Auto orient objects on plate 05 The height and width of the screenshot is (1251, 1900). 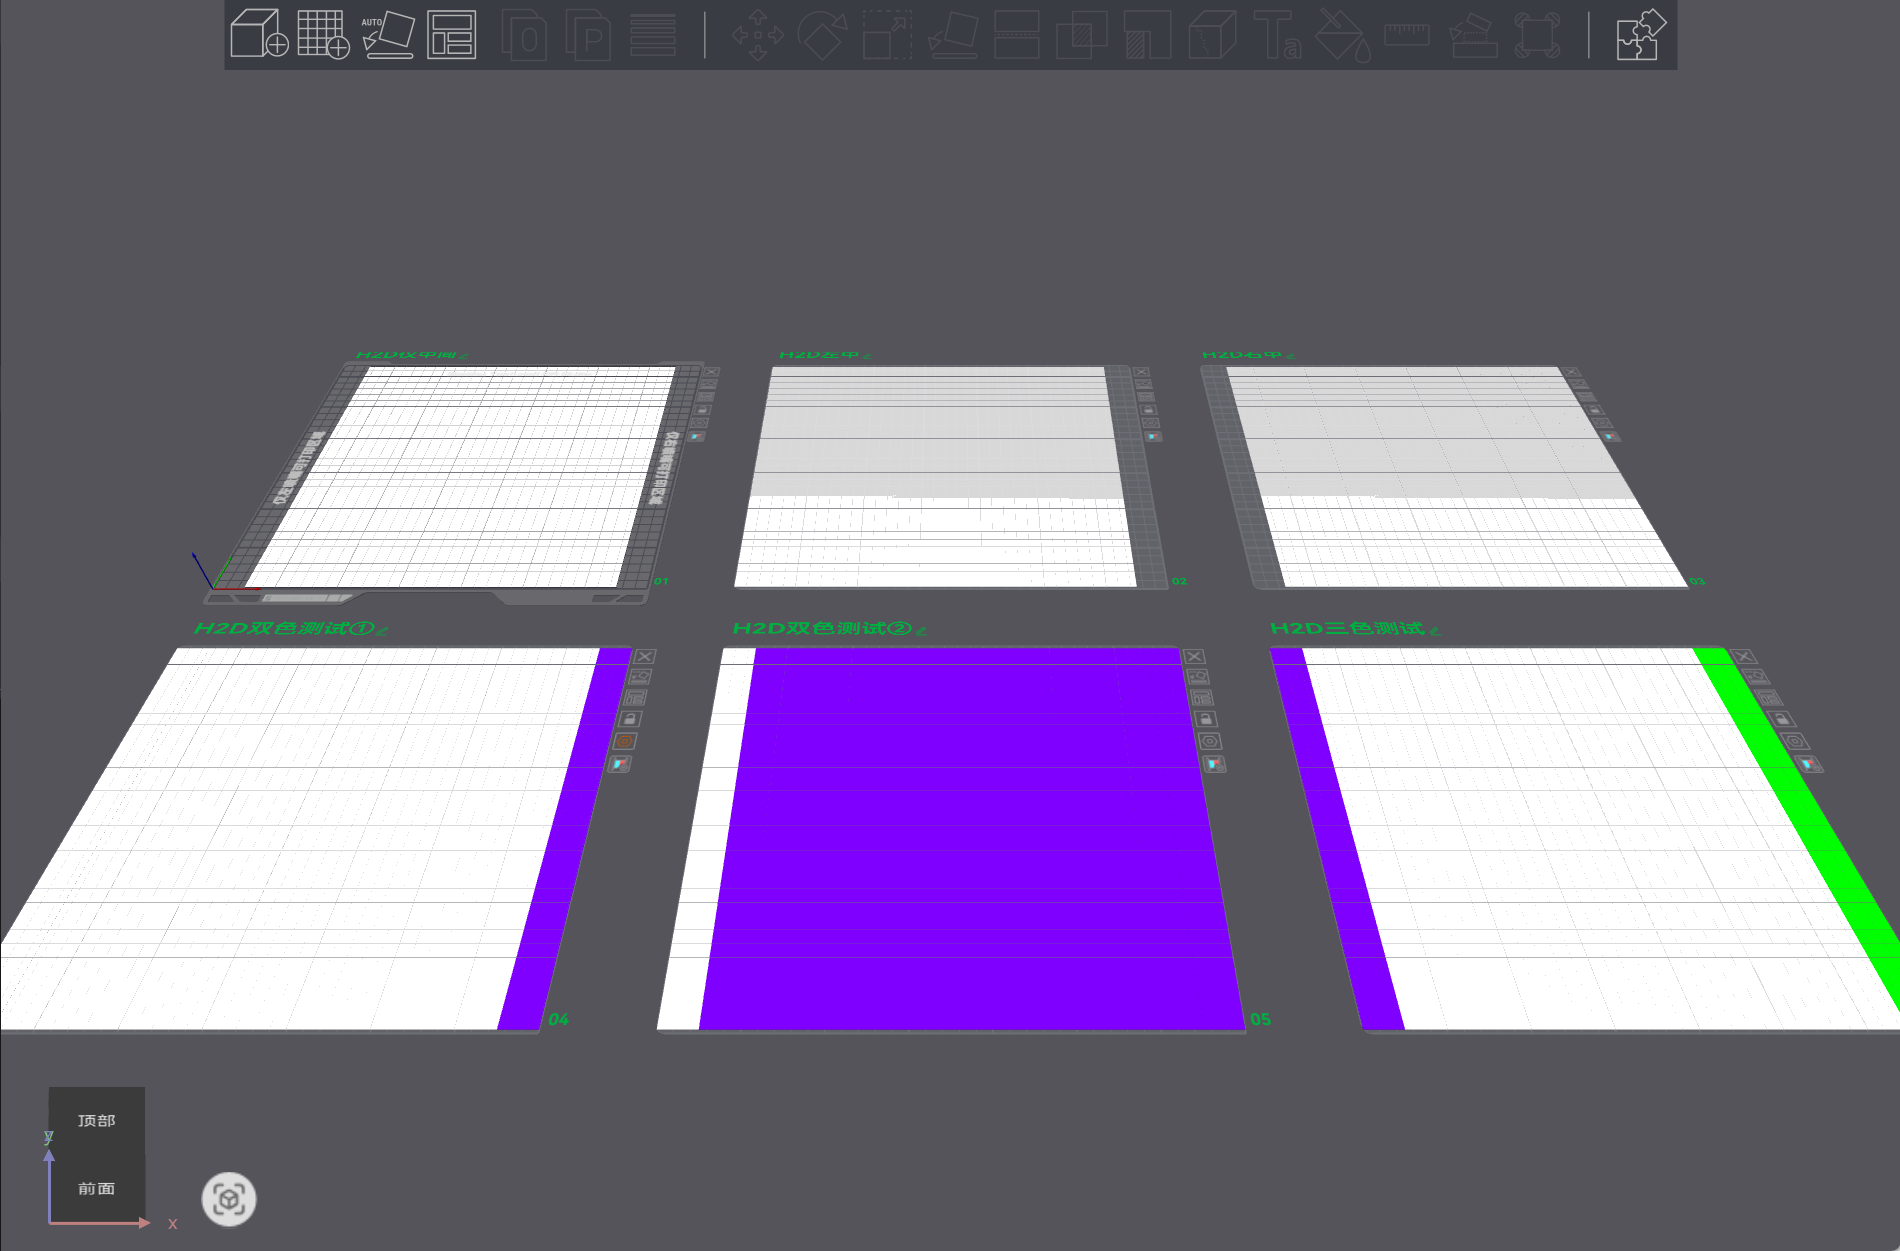[1198, 677]
